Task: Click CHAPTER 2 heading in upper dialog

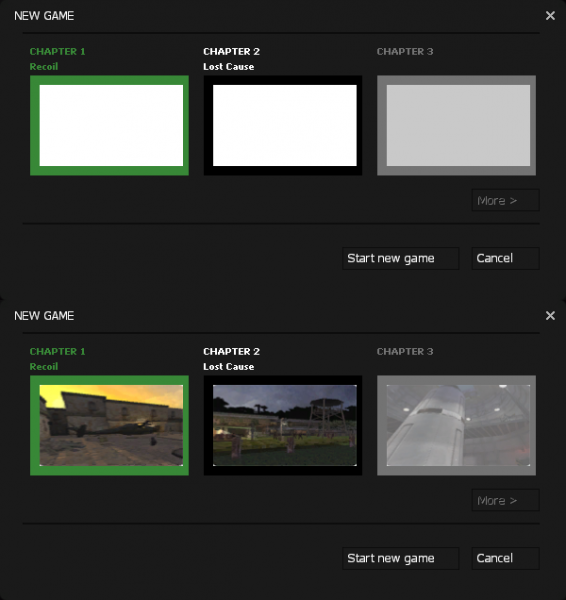Action: point(232,52)
